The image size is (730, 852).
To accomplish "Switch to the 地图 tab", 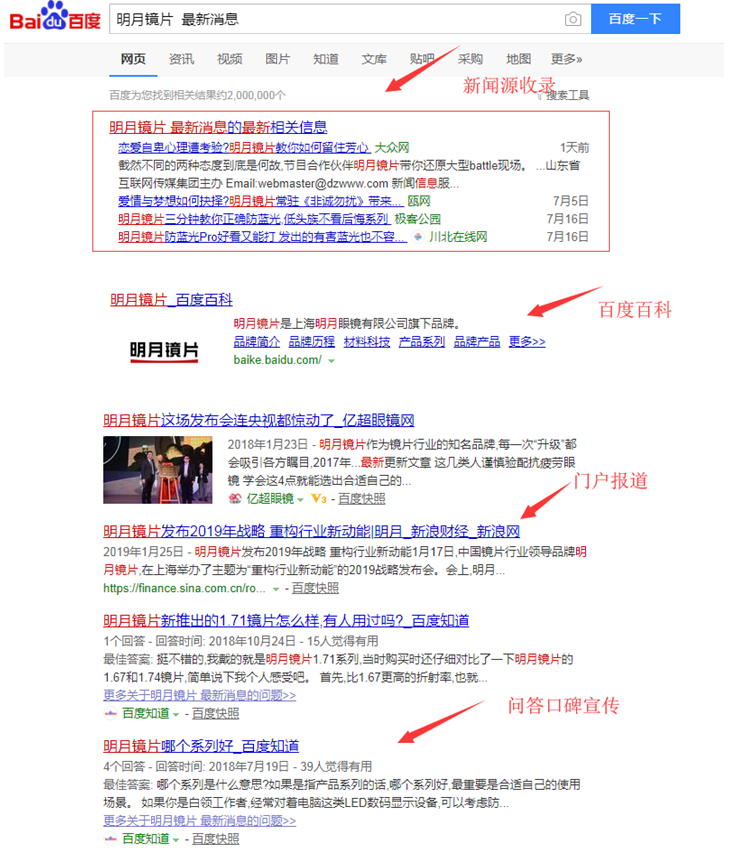I will (518, 59).
